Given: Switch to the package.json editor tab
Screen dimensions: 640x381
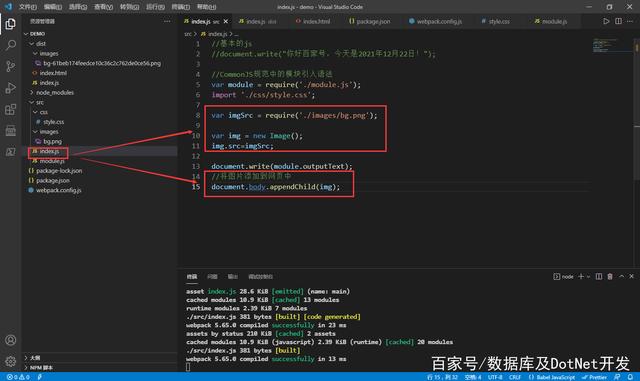Looking at the screenshot, I should coord(370,21).
